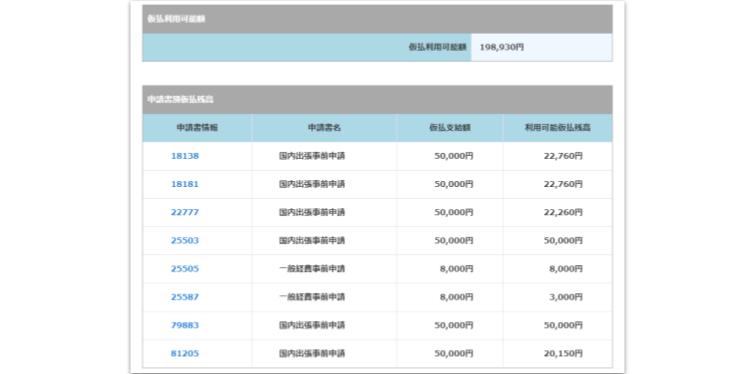Select 国内出張事前申請 name in row 79883
The height and width of the screenshot is (374, 755).
click(312, 325)
